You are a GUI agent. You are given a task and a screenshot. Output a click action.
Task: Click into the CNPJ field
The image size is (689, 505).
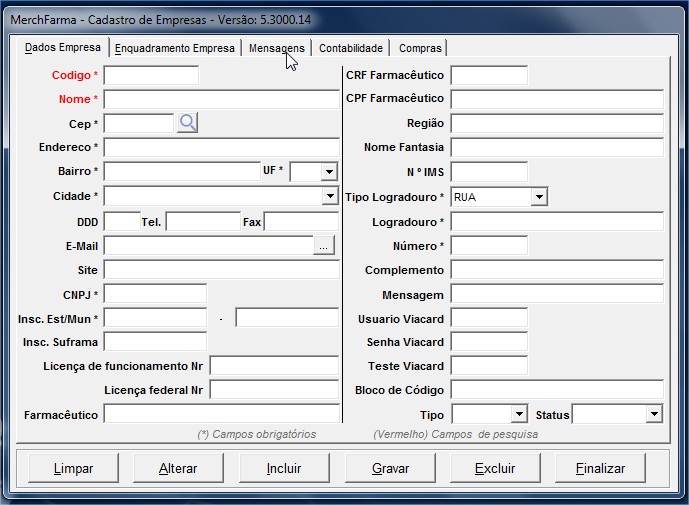(155, 294)
